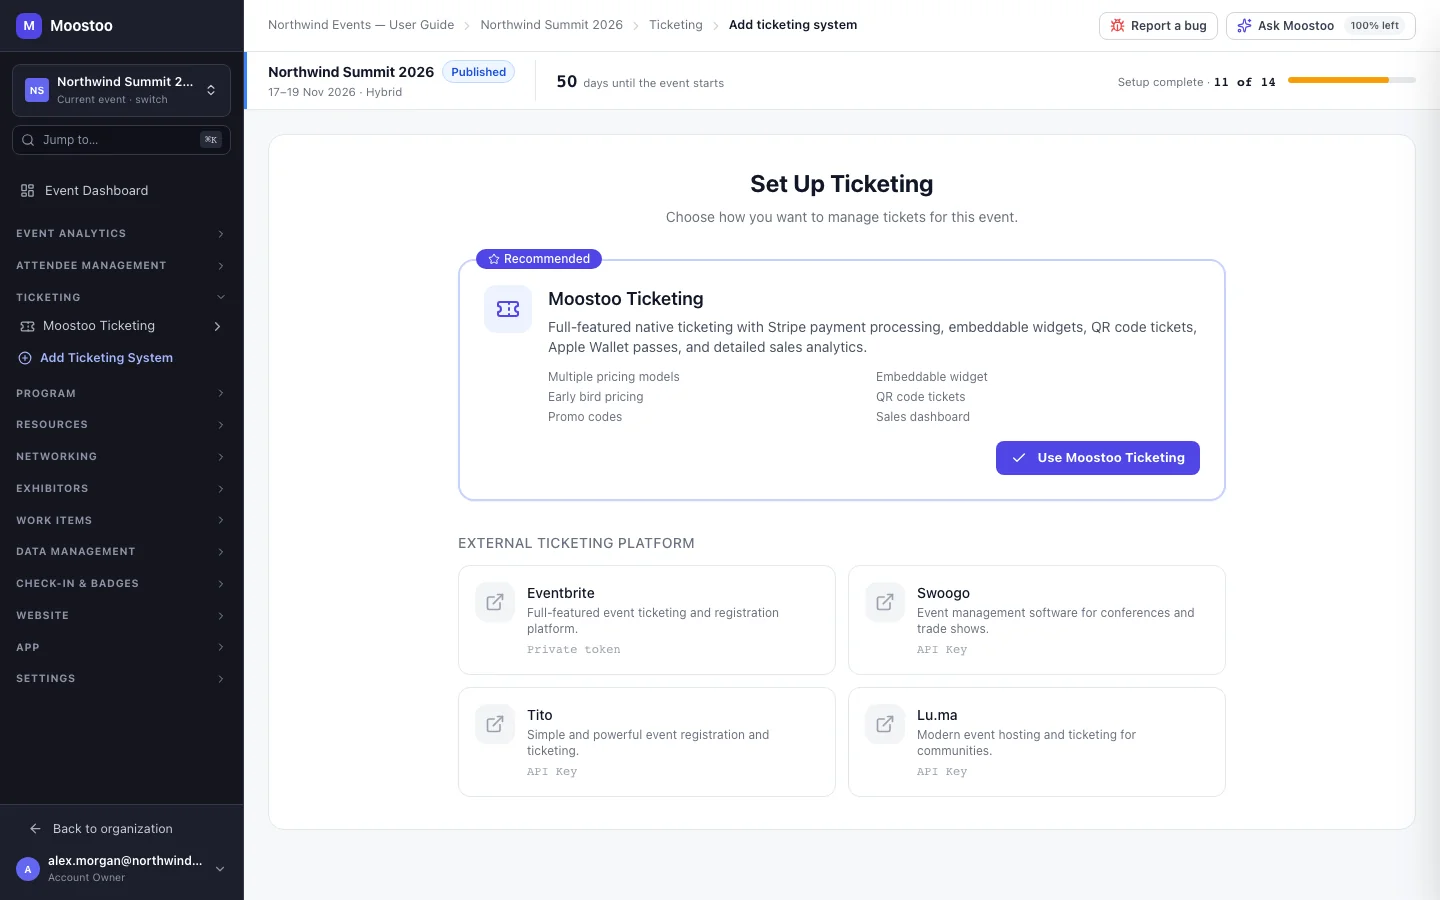This screenshot has width=1440, height=900.
Task: Click the external-link icon on the Lu.ma card
Action: tap(885, 724)
